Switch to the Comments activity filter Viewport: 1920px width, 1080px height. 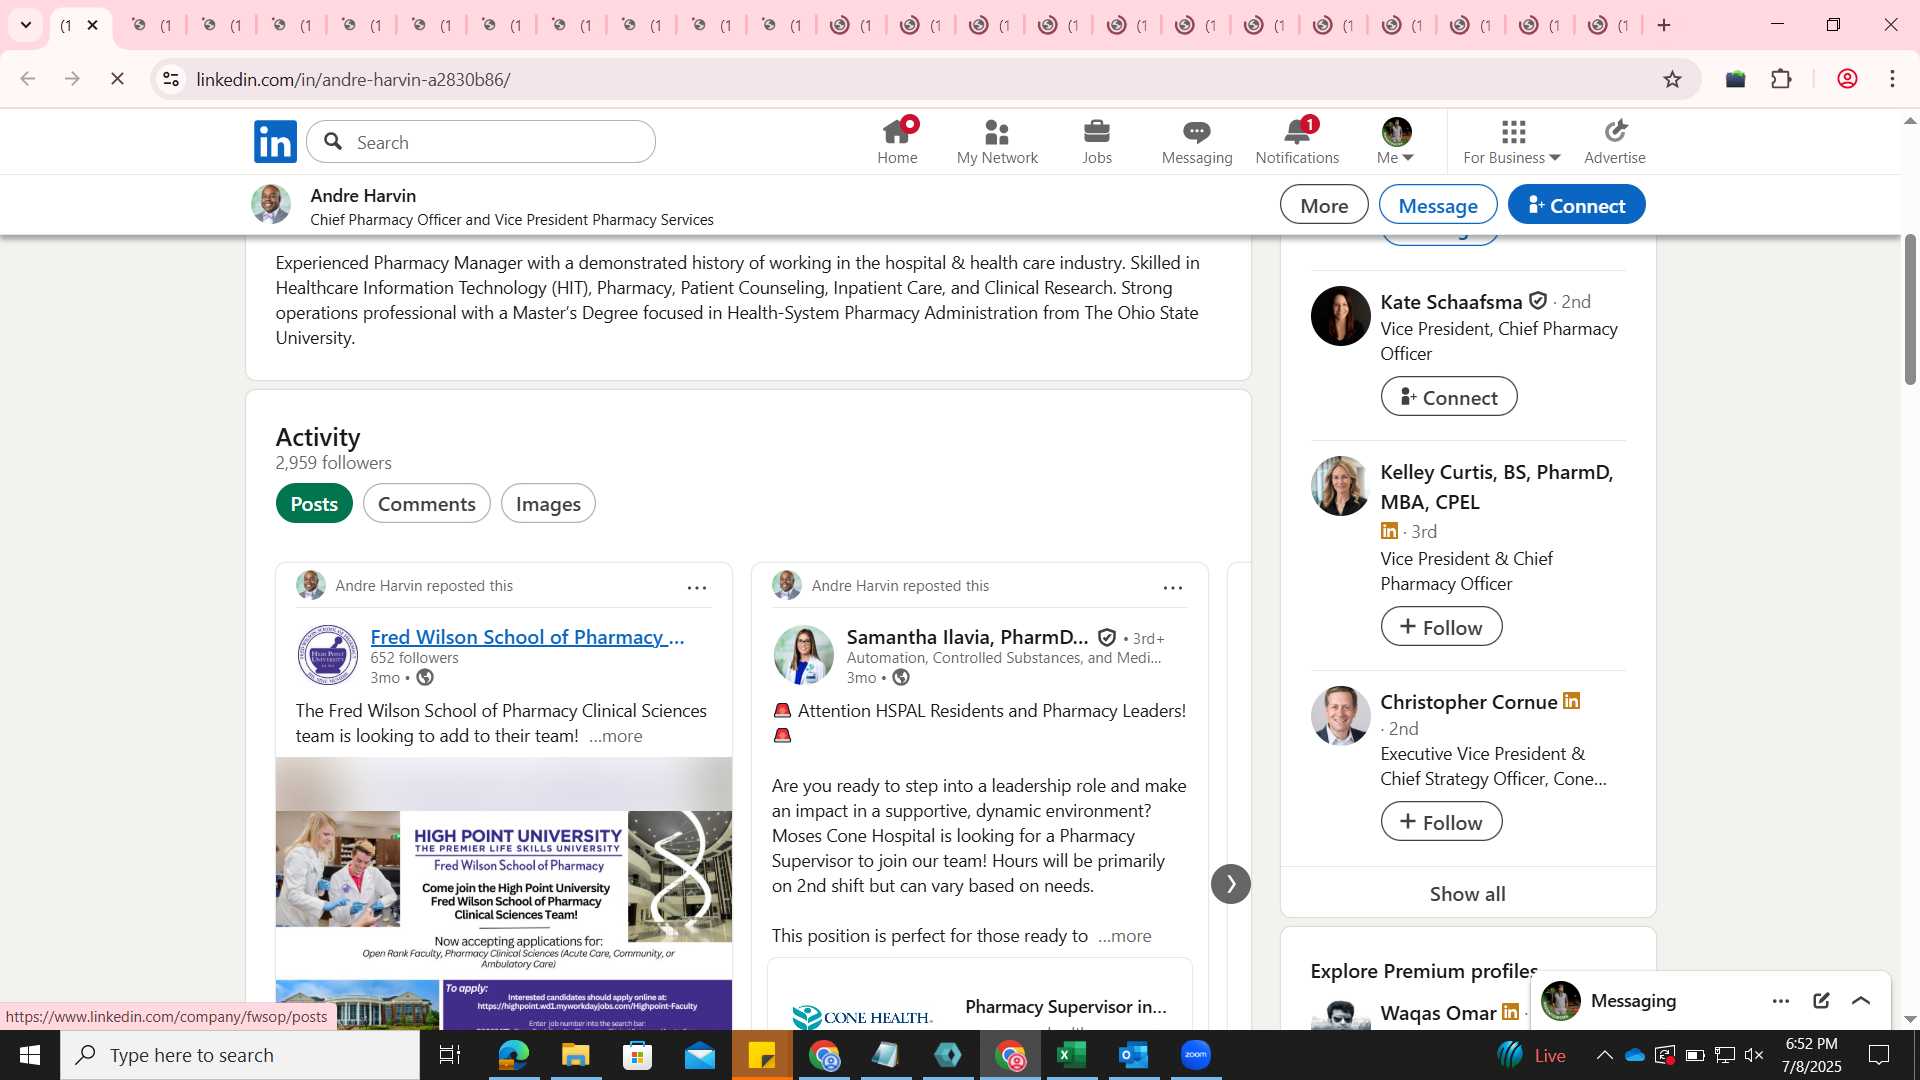[x=427, y=503]
